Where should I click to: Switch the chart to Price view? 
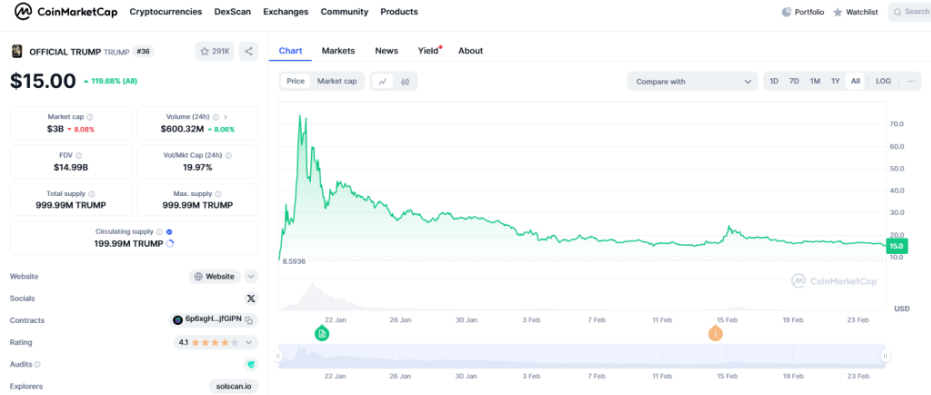point(296,81)
